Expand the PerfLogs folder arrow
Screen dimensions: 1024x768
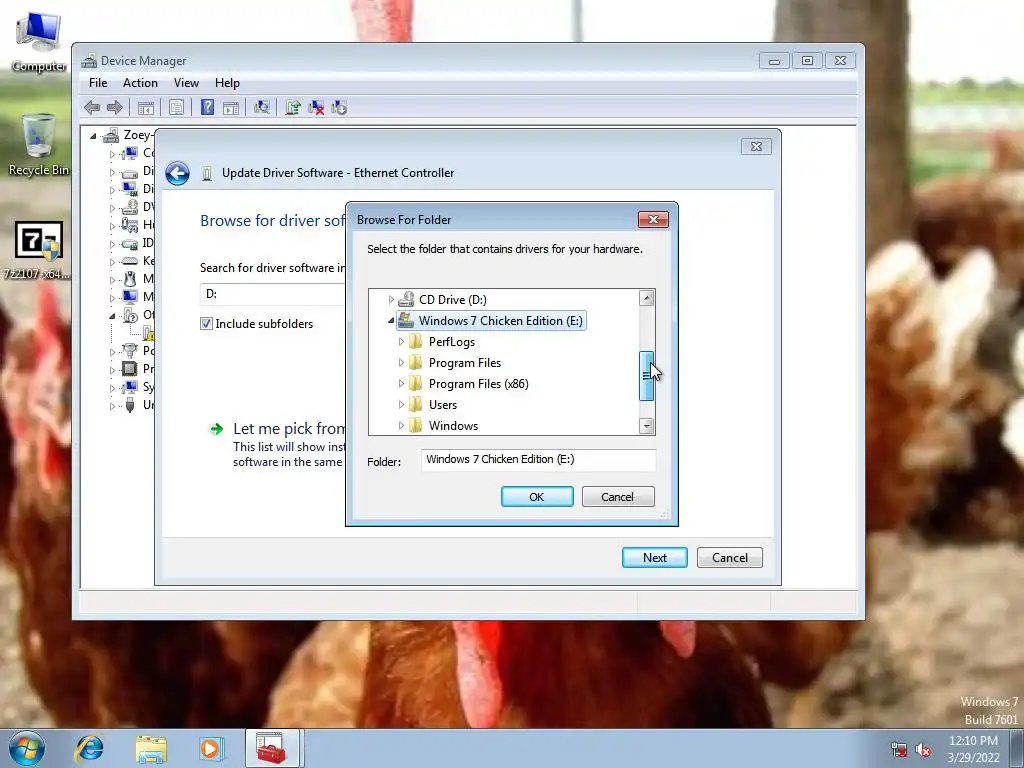pos(401,342)
